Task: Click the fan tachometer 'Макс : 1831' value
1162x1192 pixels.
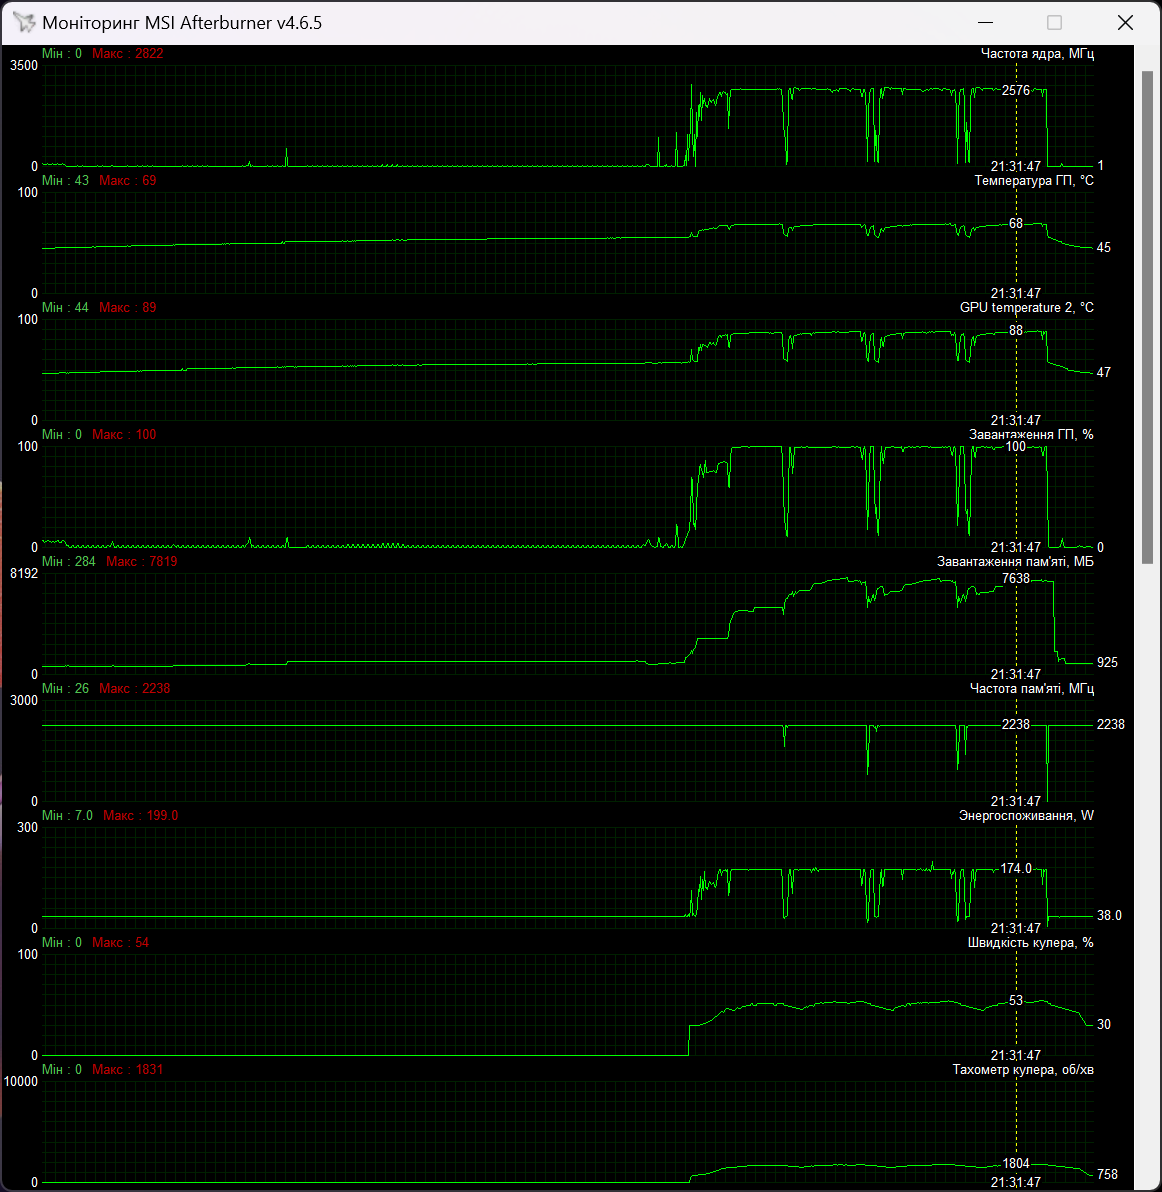Action: [x=128, y=1070]
